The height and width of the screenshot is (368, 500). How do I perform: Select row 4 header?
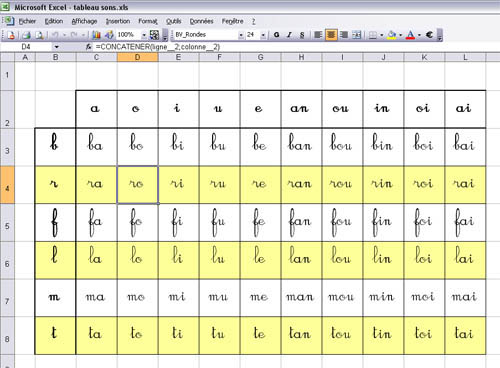(7, 185)
